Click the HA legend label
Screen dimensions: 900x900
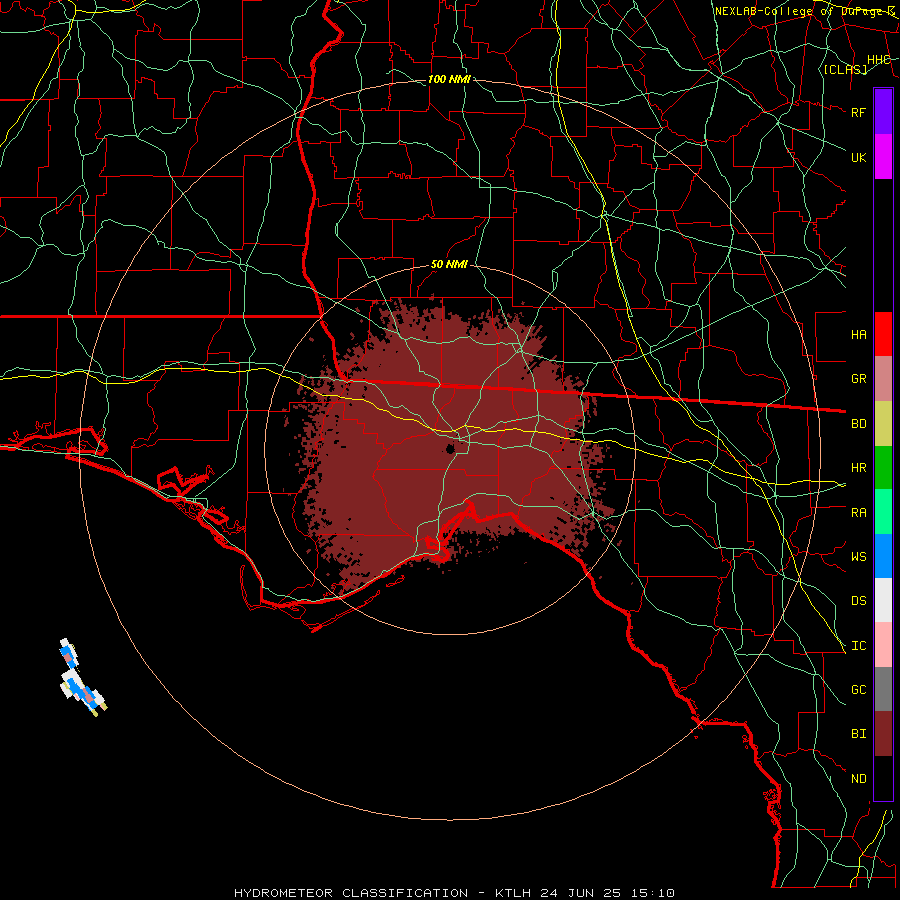pyautogui.click(x=858, y=335)
